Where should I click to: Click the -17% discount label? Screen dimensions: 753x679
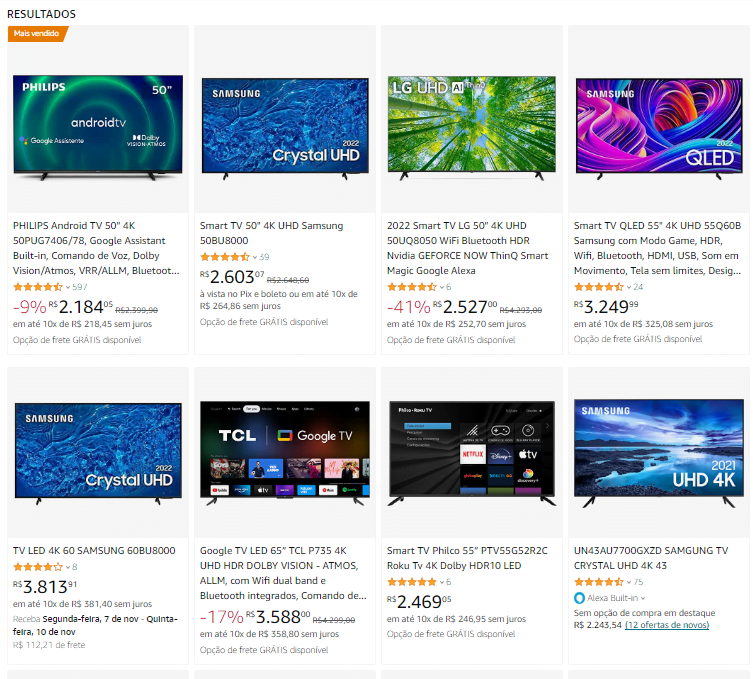click(222, 617)
